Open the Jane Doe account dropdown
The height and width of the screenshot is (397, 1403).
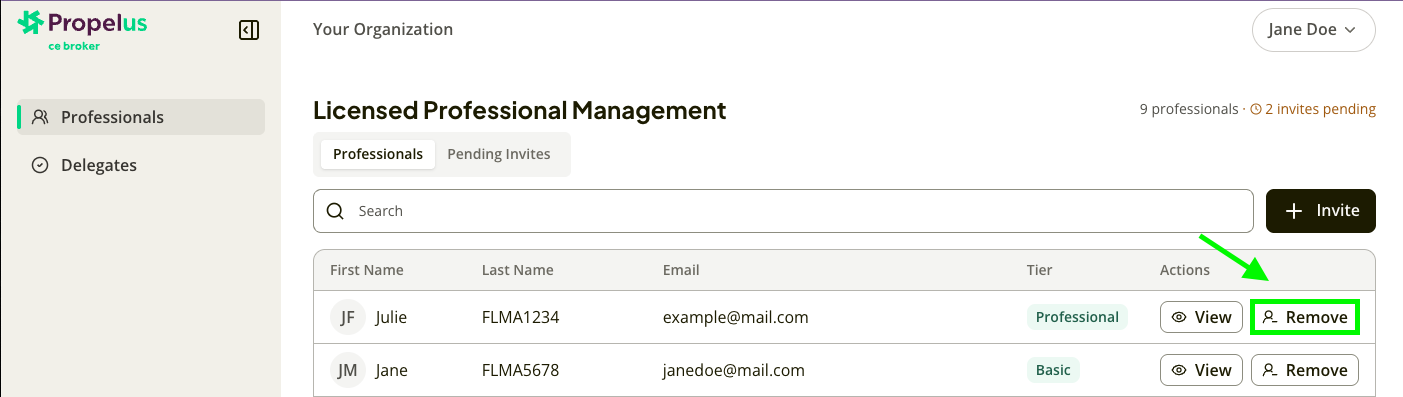[1313, 30]
